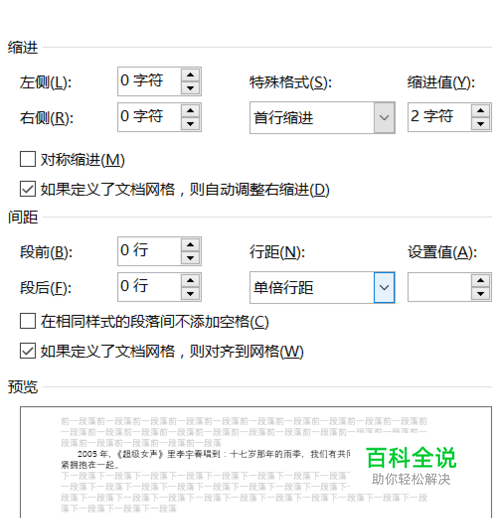Screen dimensions: 500x518
Task: Click the indent value field showing 2 字符
Action: tap(439, 117)
